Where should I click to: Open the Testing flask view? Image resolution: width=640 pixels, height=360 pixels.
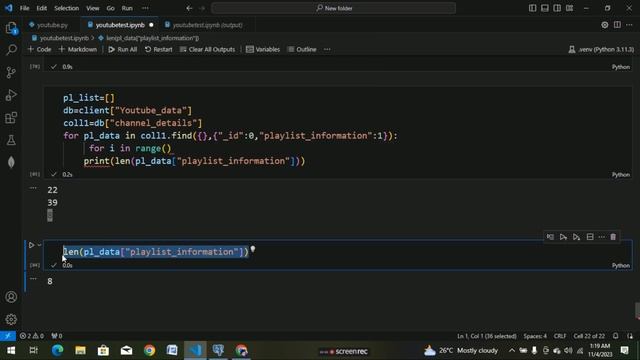(x=11, y=140)
